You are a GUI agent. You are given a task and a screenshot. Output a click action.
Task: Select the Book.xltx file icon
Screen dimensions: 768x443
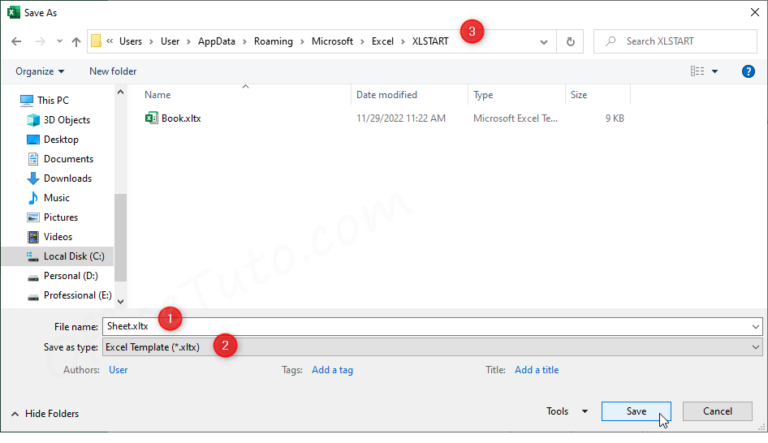151,118
